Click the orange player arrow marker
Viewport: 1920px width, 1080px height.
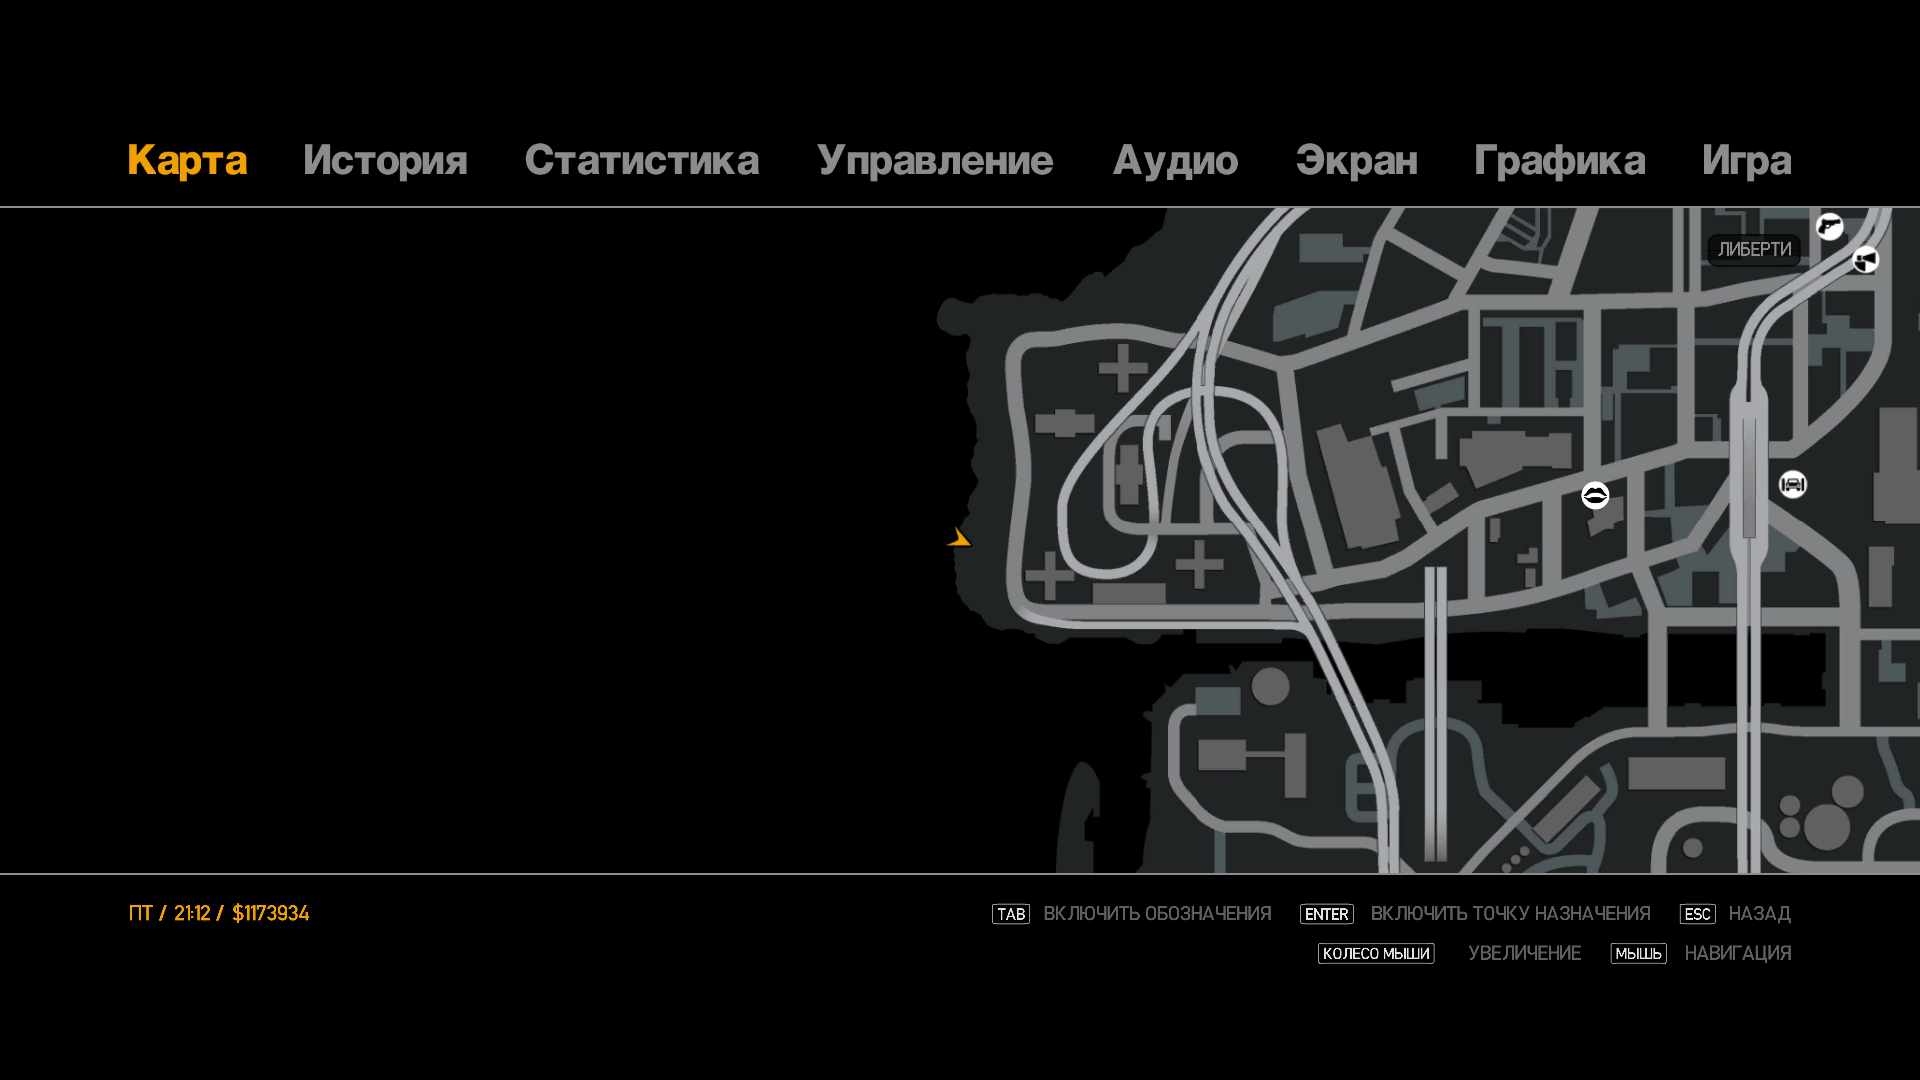[x=959, y=539]
